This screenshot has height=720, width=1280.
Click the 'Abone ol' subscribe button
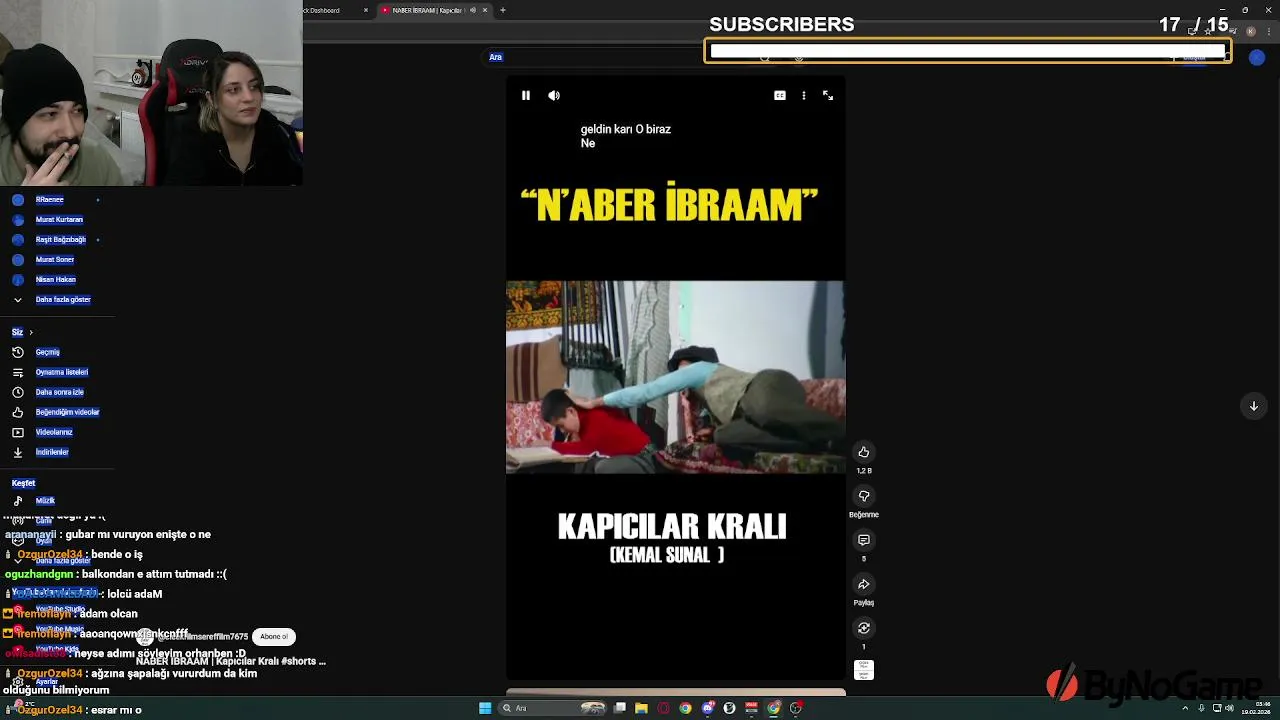(273, 637)
